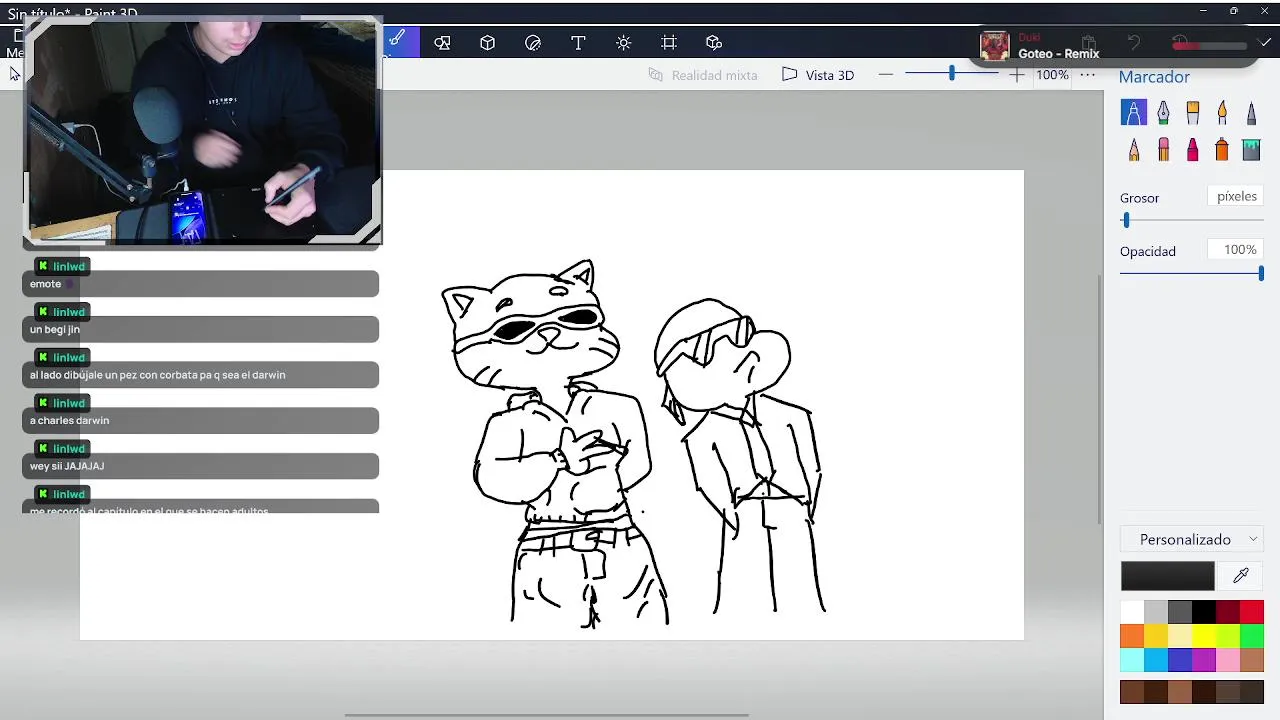The image size is (1280, 720).
Task: Click the zoom in plus icon
Action: coord(1016,75)
